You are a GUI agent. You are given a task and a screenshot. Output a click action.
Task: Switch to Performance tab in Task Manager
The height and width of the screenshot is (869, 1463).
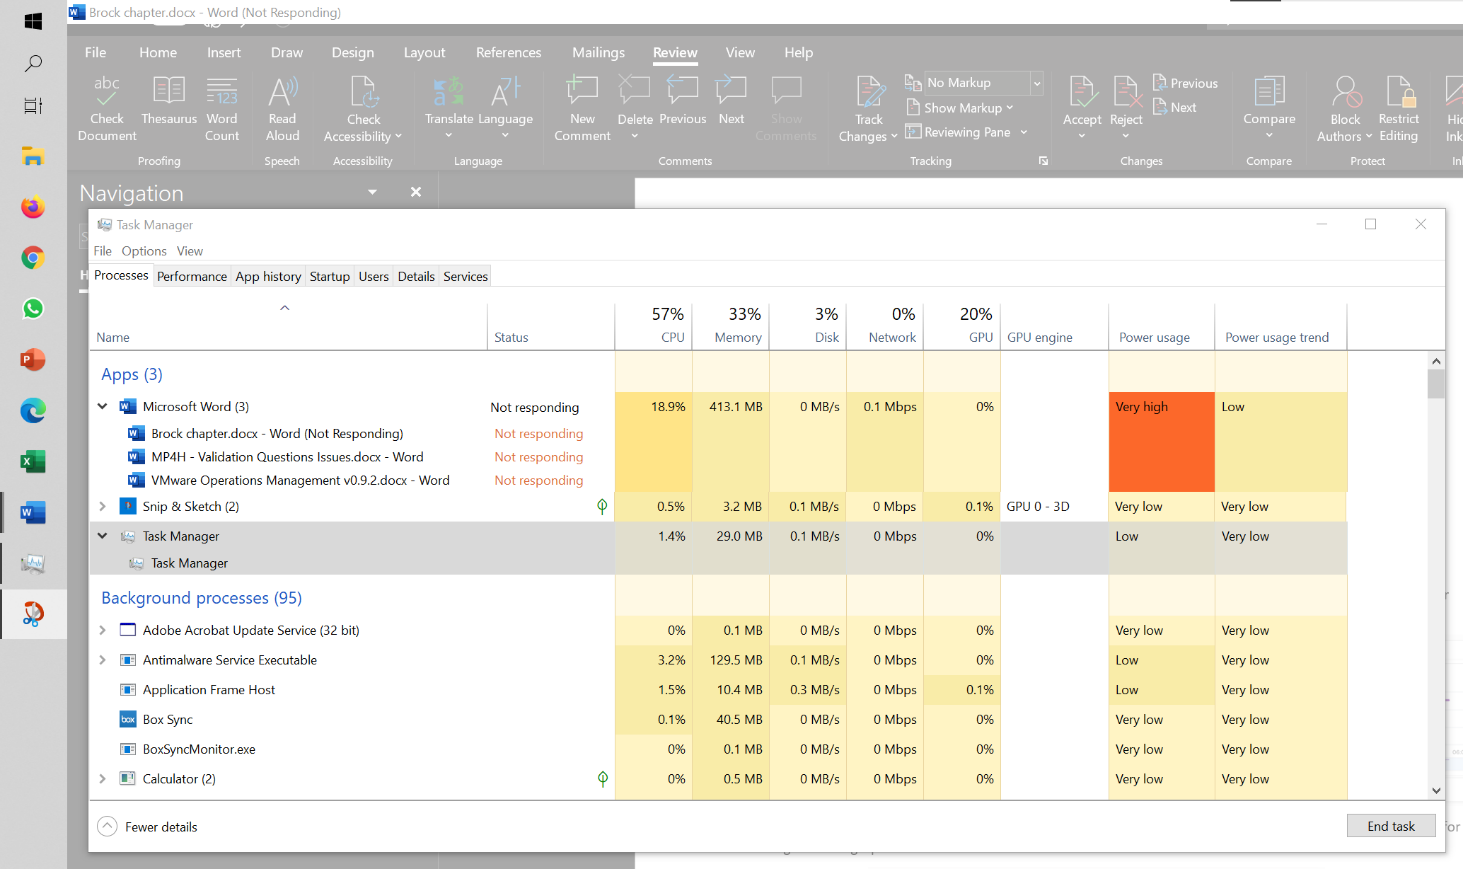[192, 277]
